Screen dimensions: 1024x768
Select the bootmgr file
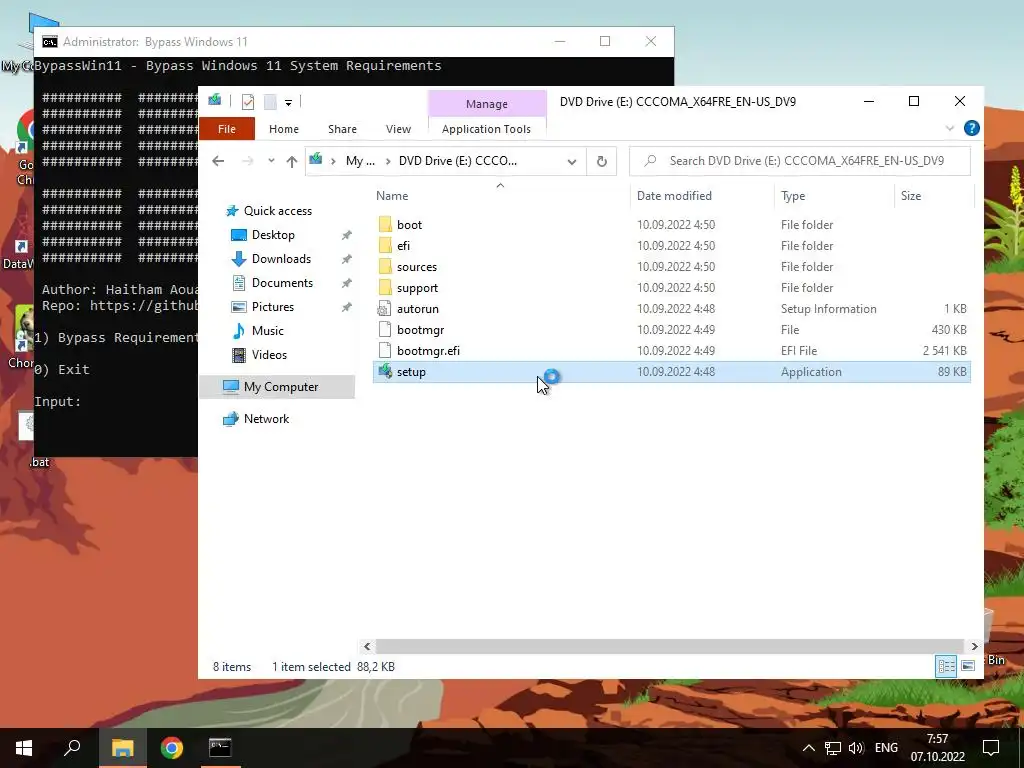[420, 330]
